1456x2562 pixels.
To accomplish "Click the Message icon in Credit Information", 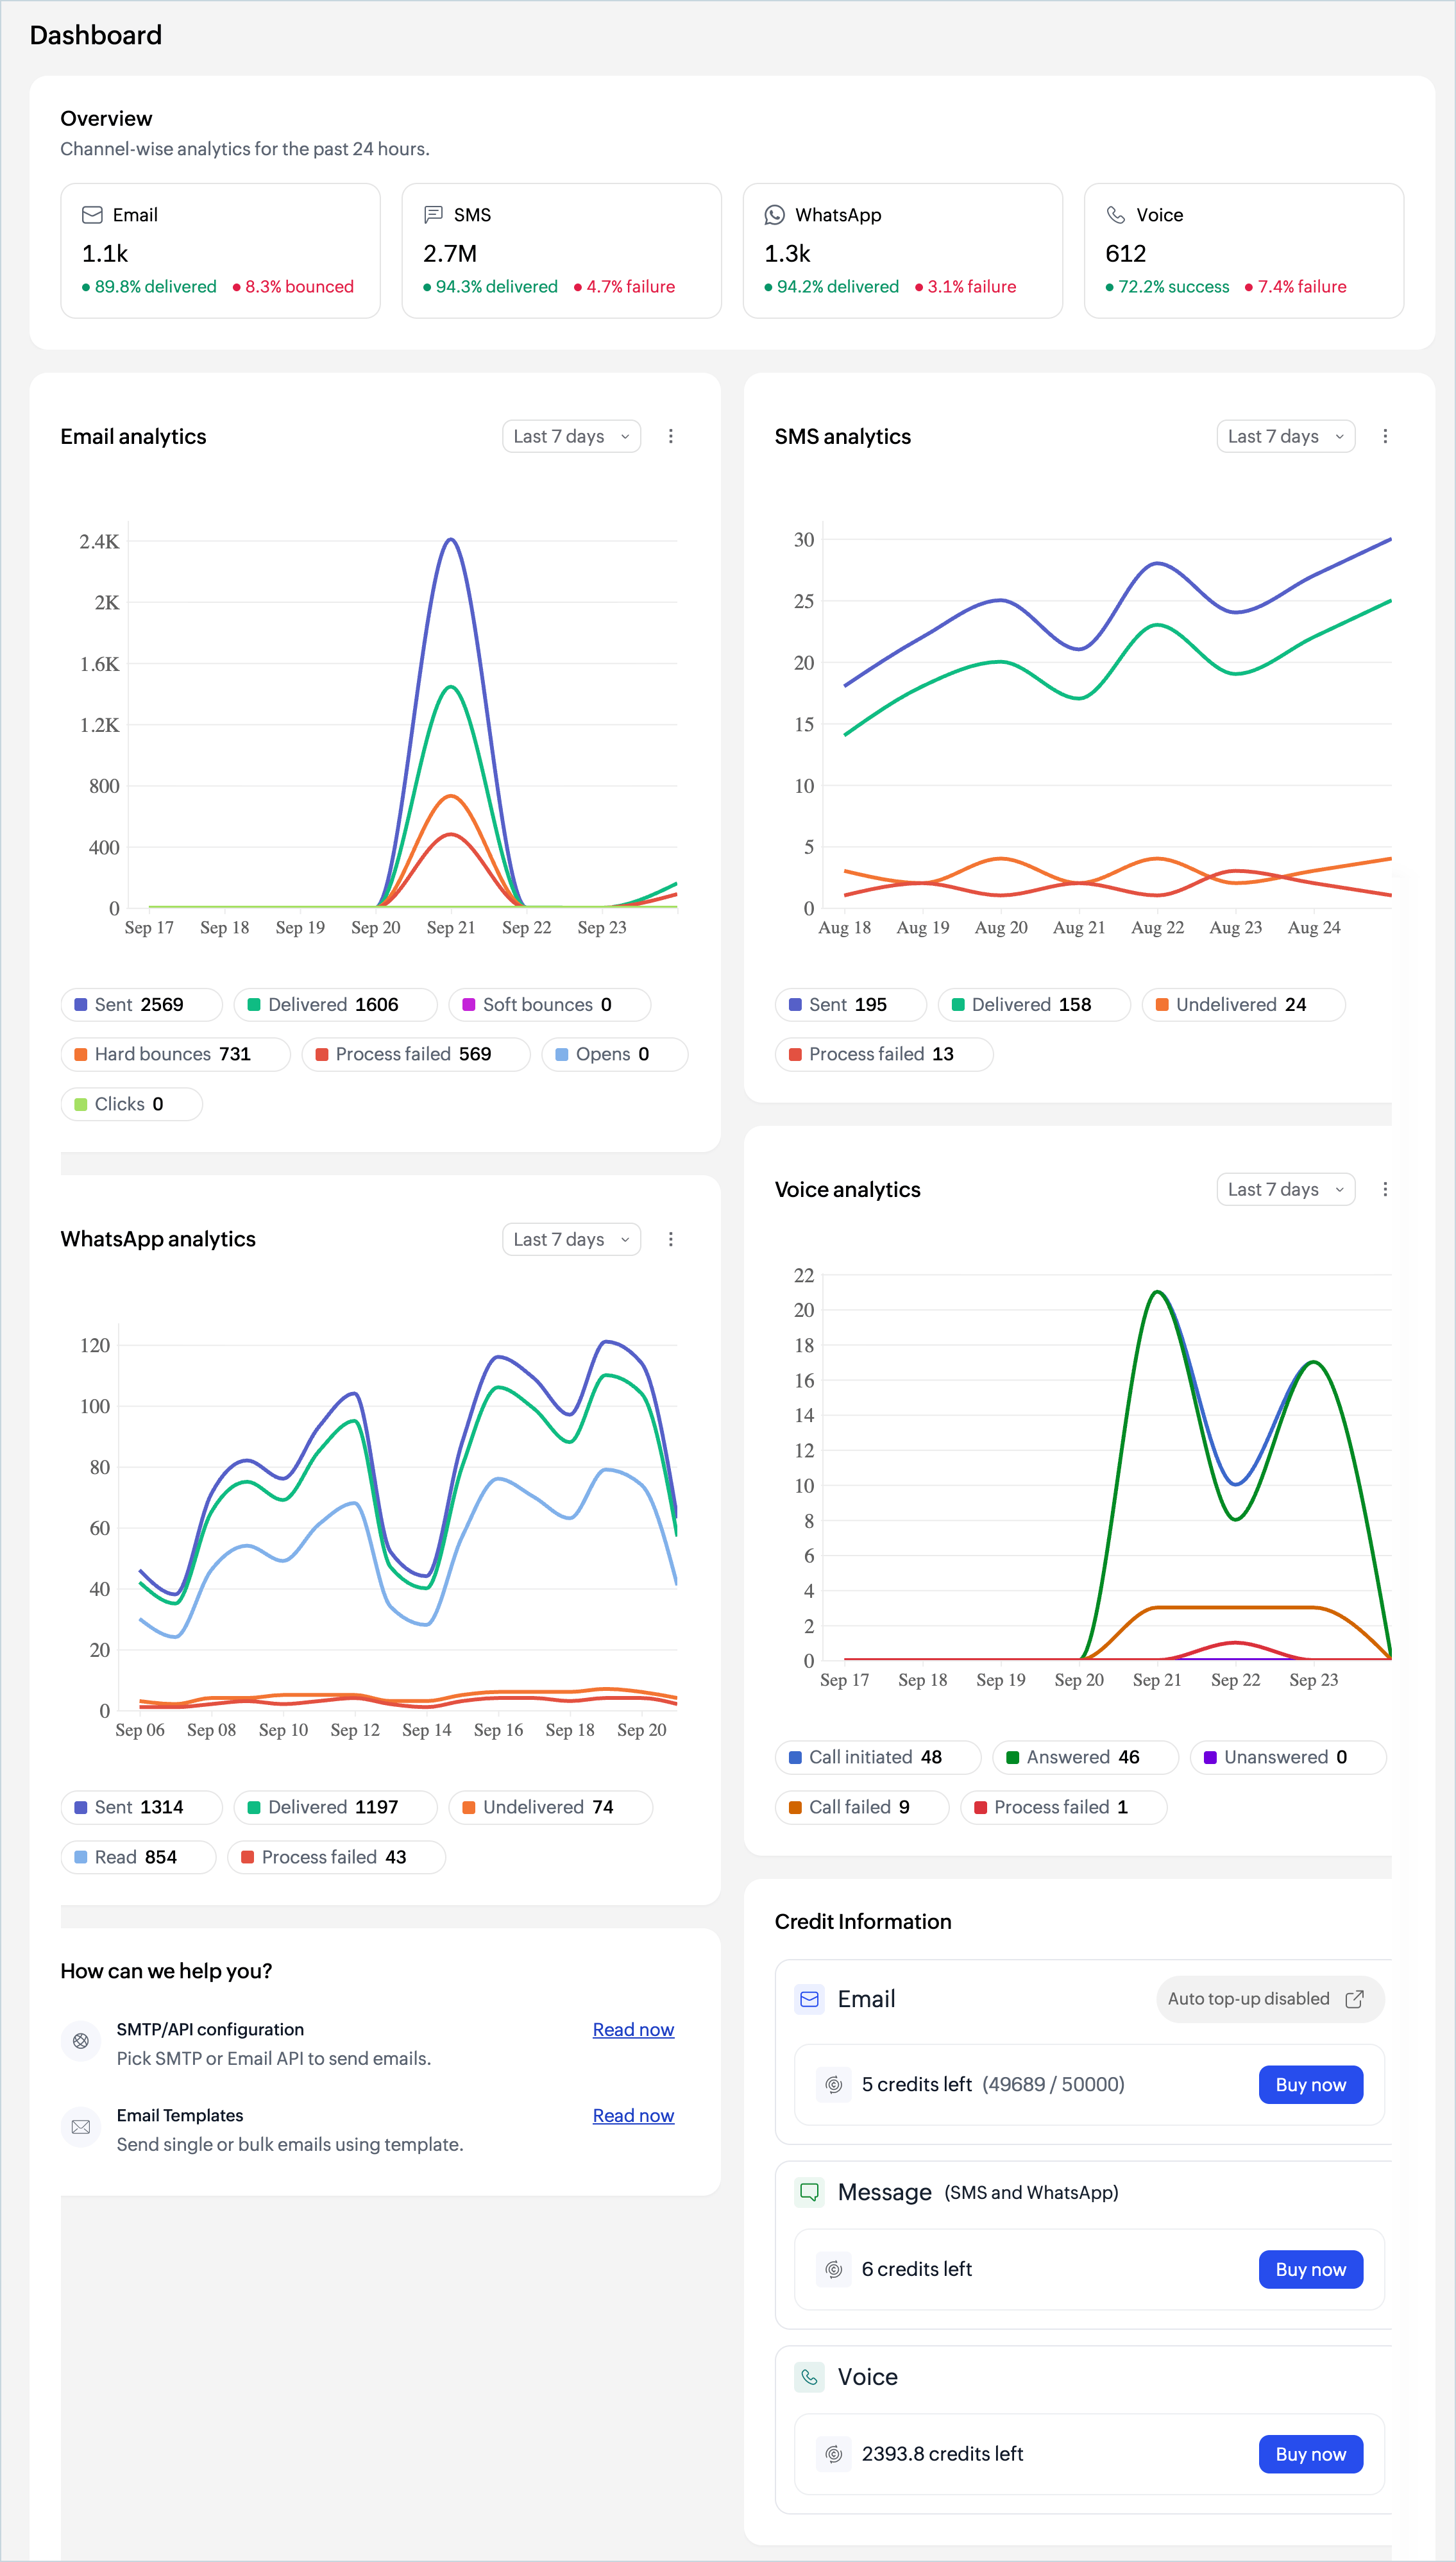I will (x=810, y=2192).
